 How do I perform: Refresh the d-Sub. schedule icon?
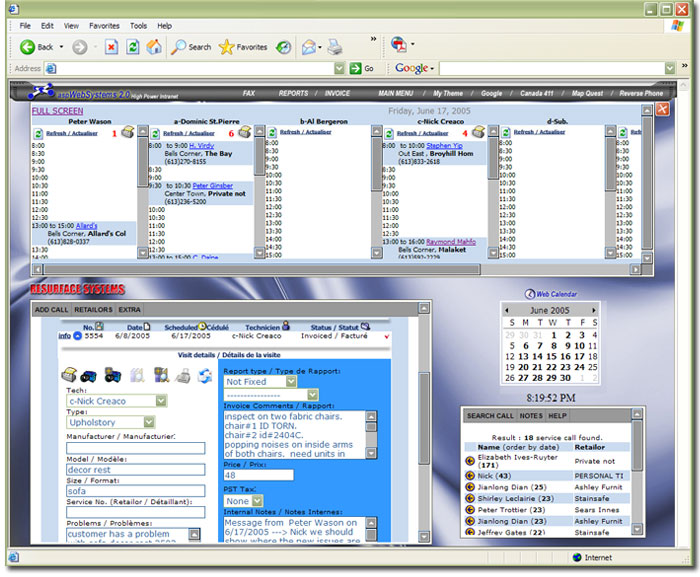[x=506, y=133]
